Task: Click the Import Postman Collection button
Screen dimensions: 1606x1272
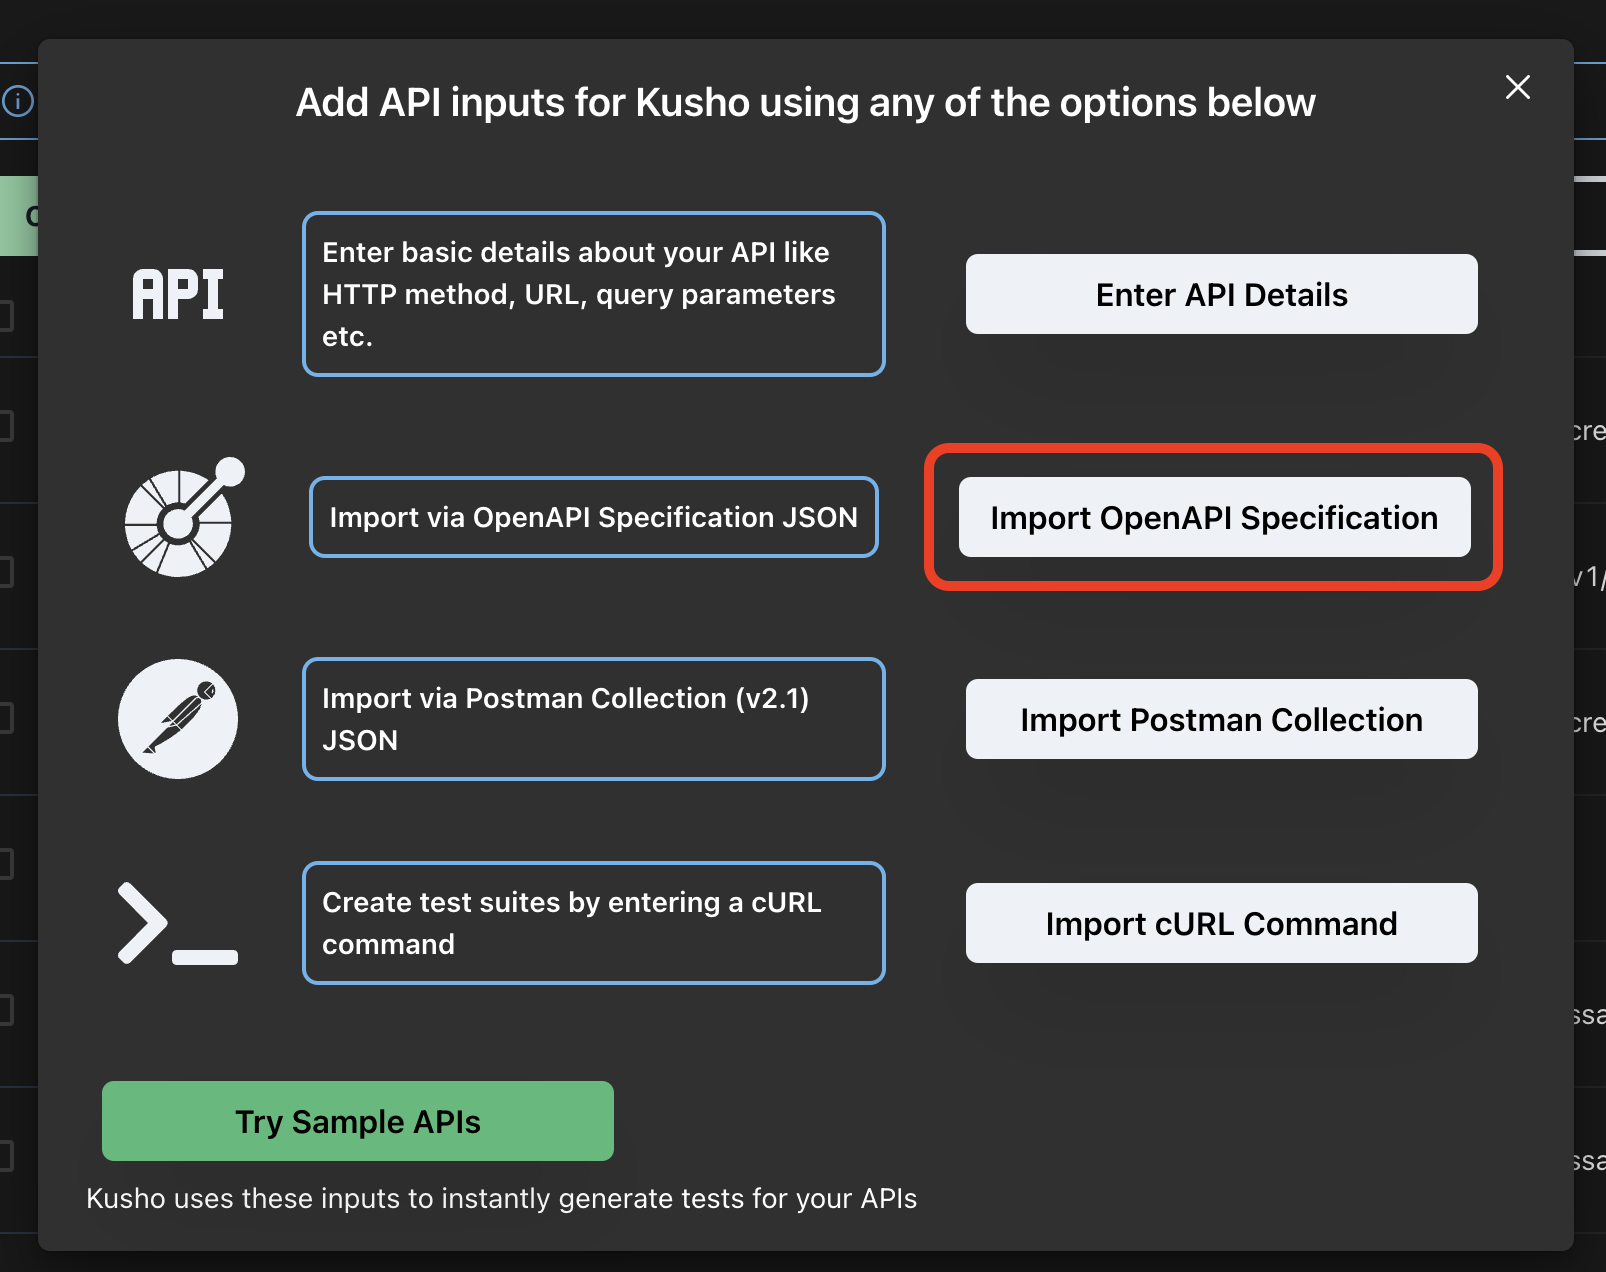Action: [x=1220, y=719]
